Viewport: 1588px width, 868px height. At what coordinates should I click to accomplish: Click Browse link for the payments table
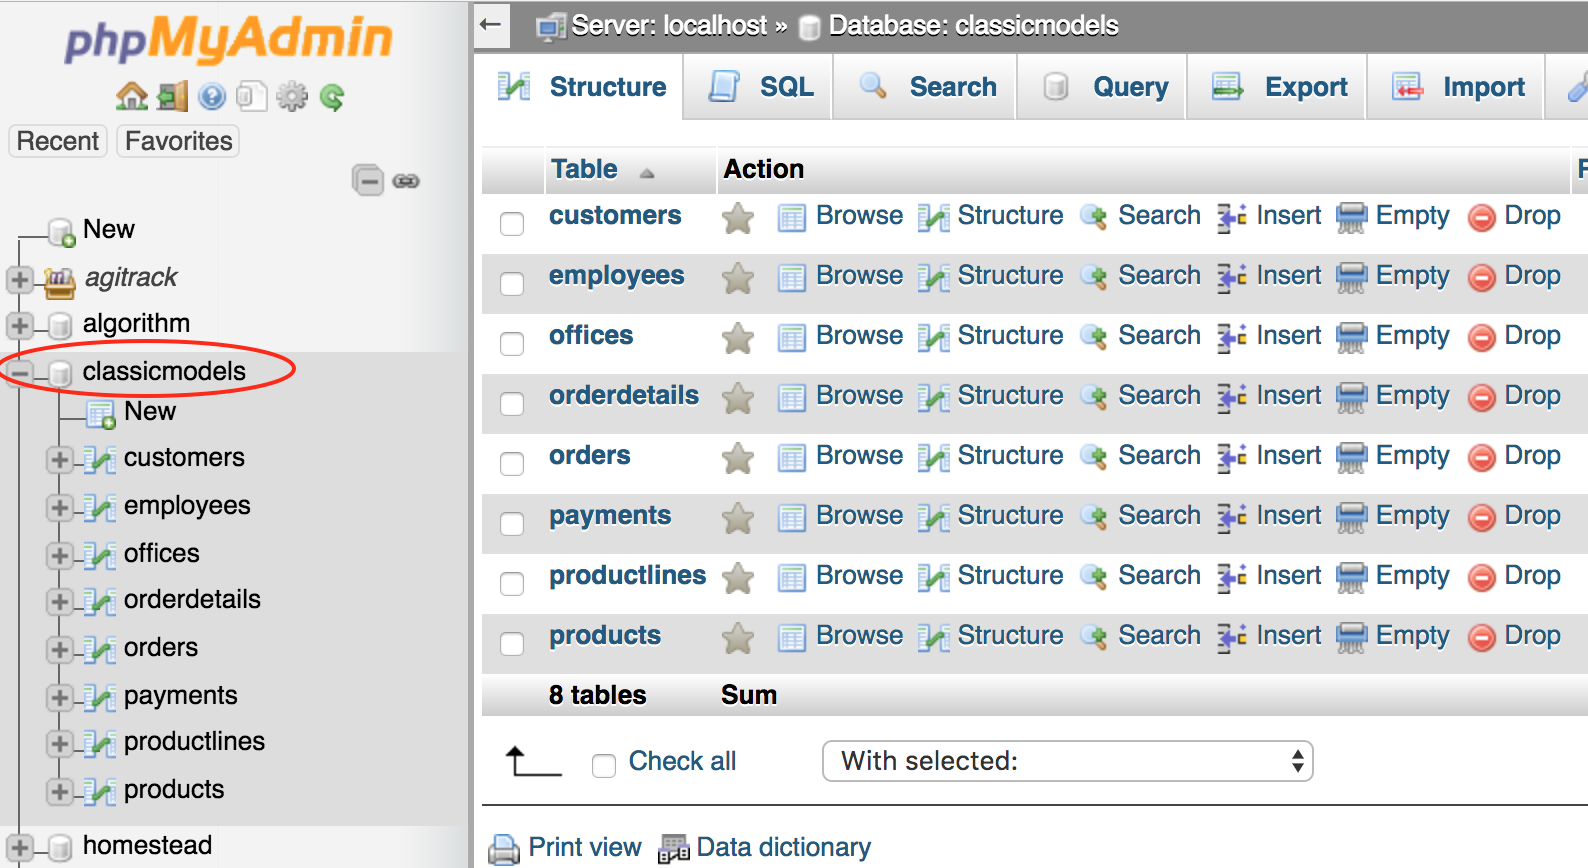pos(858,516)
